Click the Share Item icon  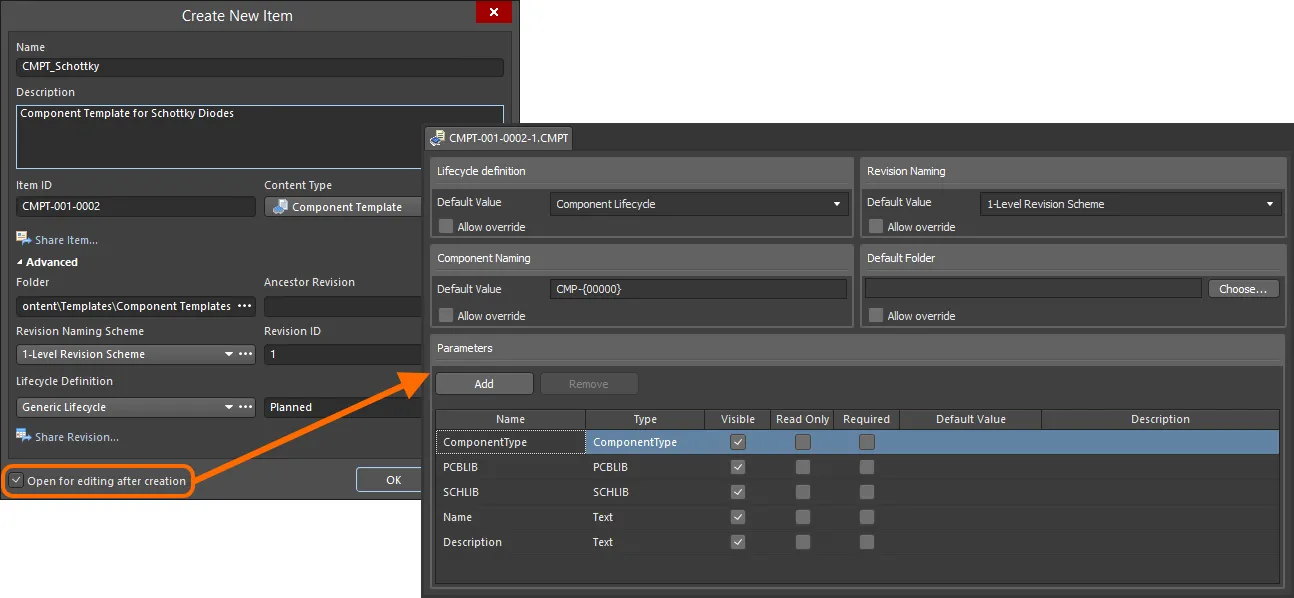(x=24, y=239)
